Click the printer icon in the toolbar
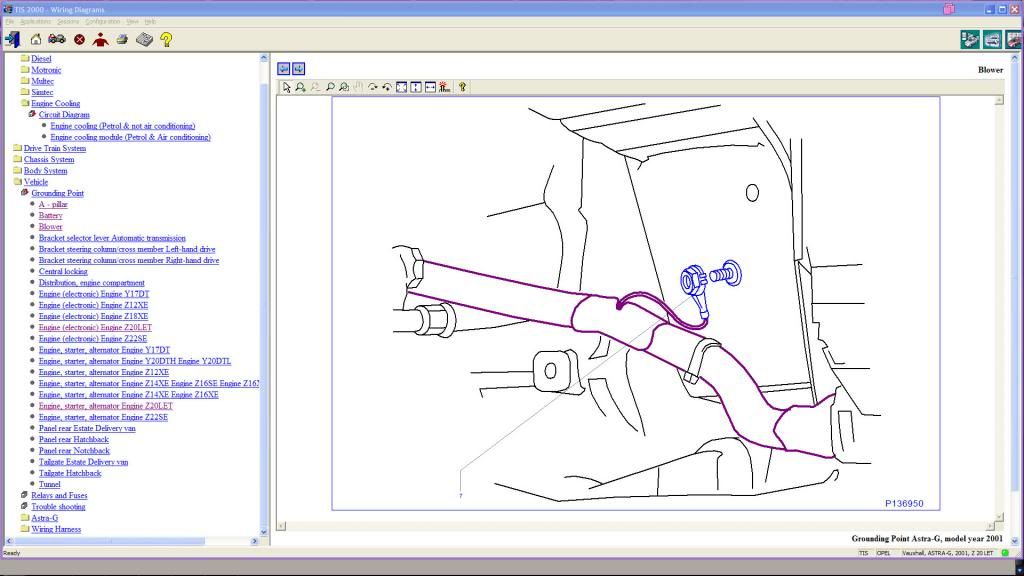 click(x=122, y=39)
